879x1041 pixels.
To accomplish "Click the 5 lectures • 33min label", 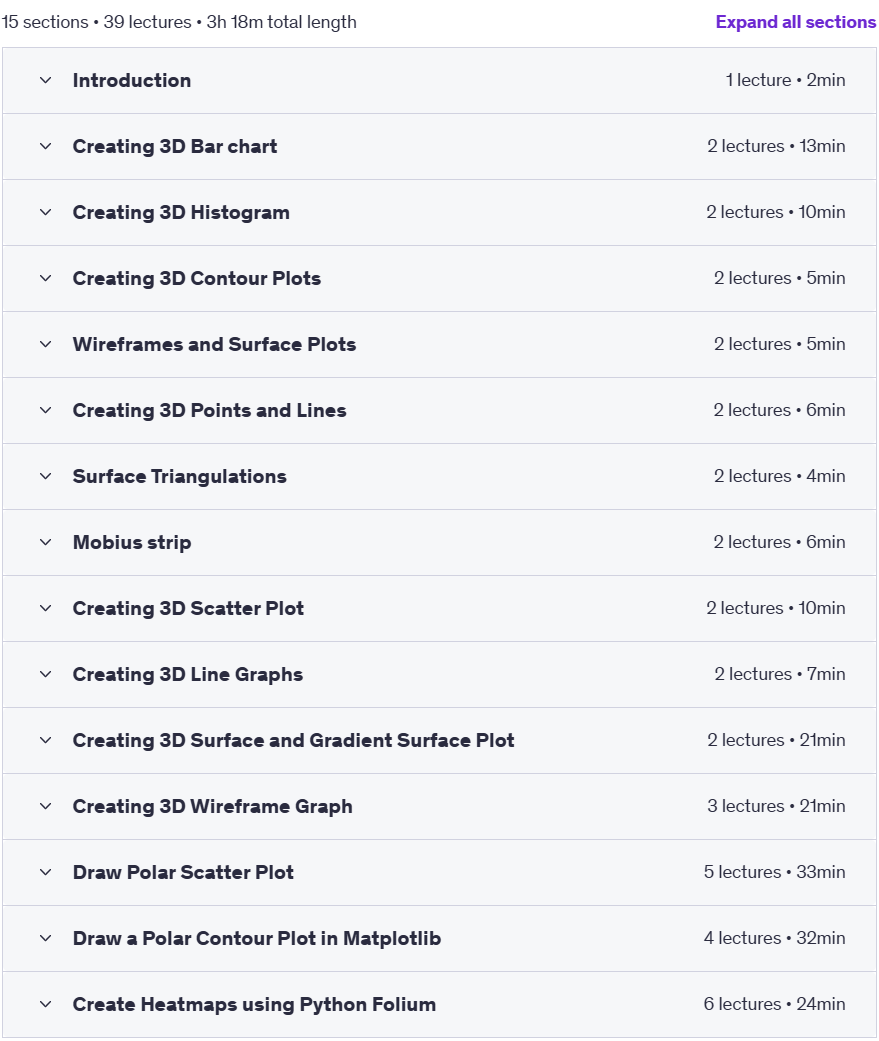I will (774, 872).
